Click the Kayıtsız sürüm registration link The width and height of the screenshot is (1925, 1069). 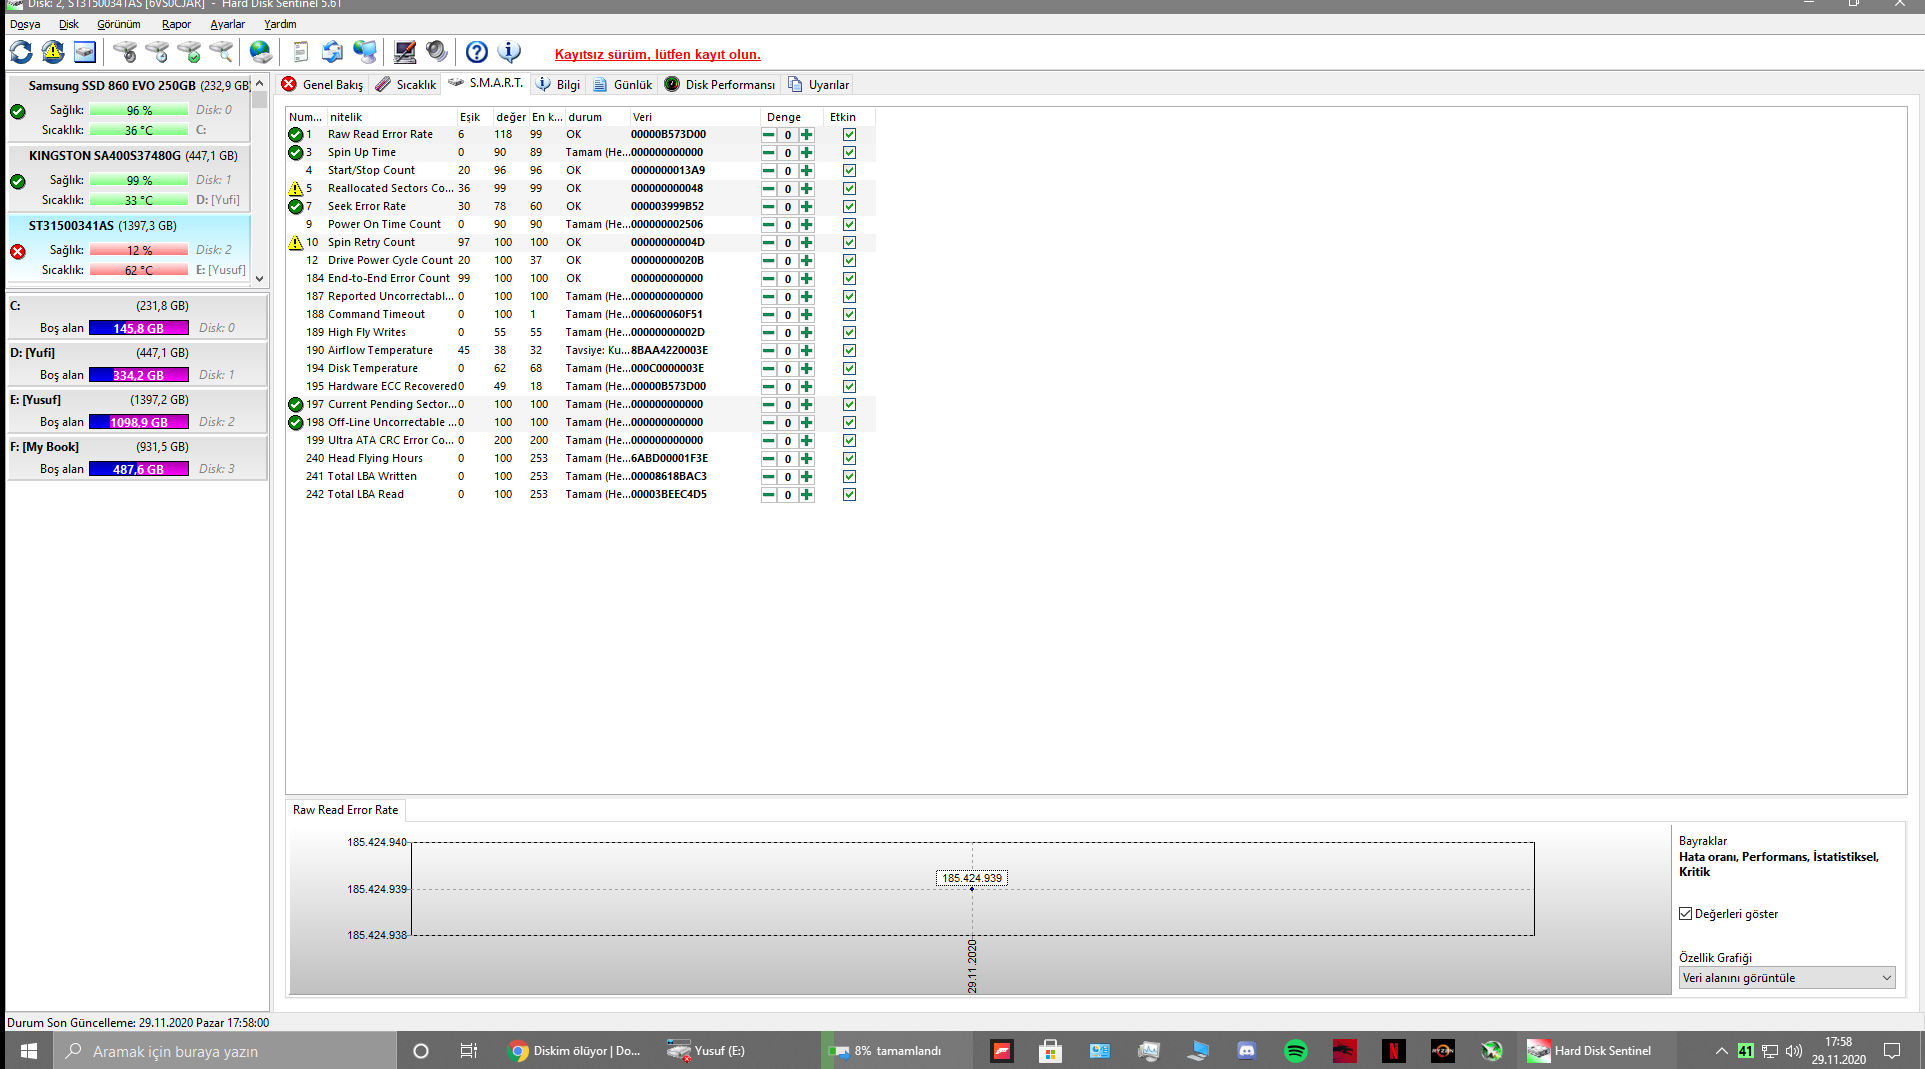(x=658, y=55)
